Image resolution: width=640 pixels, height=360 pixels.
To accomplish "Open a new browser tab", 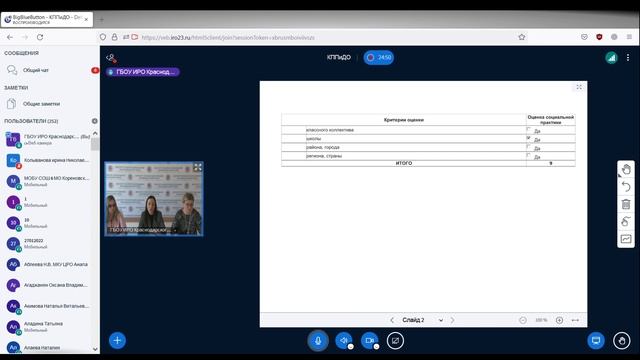I will tap(102, 20).
